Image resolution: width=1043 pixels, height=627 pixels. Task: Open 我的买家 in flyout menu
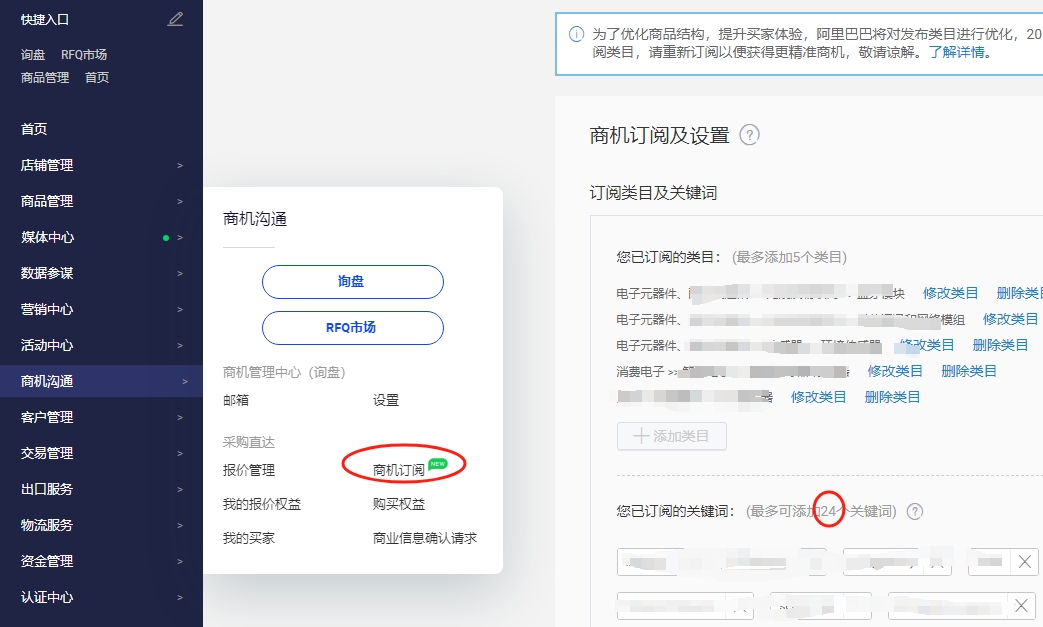click(249, 538)
